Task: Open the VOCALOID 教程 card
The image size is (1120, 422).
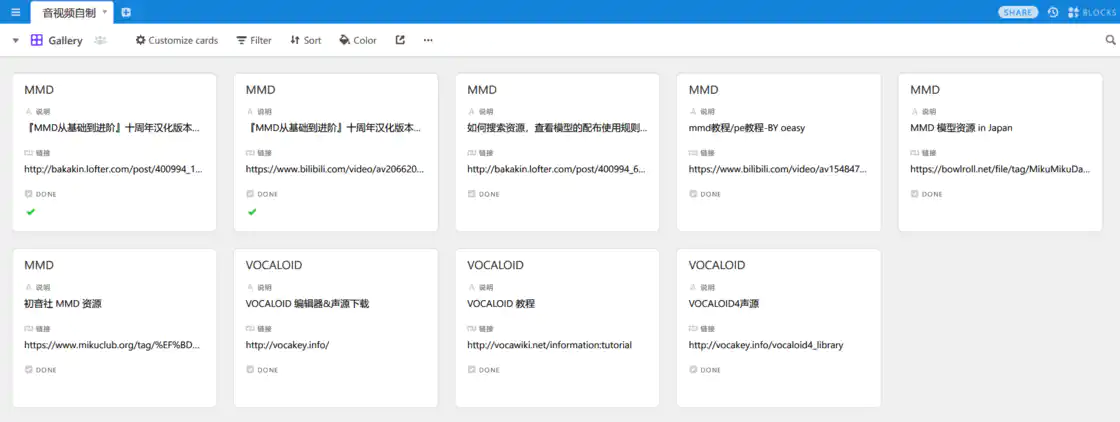Action: point(557,328)
